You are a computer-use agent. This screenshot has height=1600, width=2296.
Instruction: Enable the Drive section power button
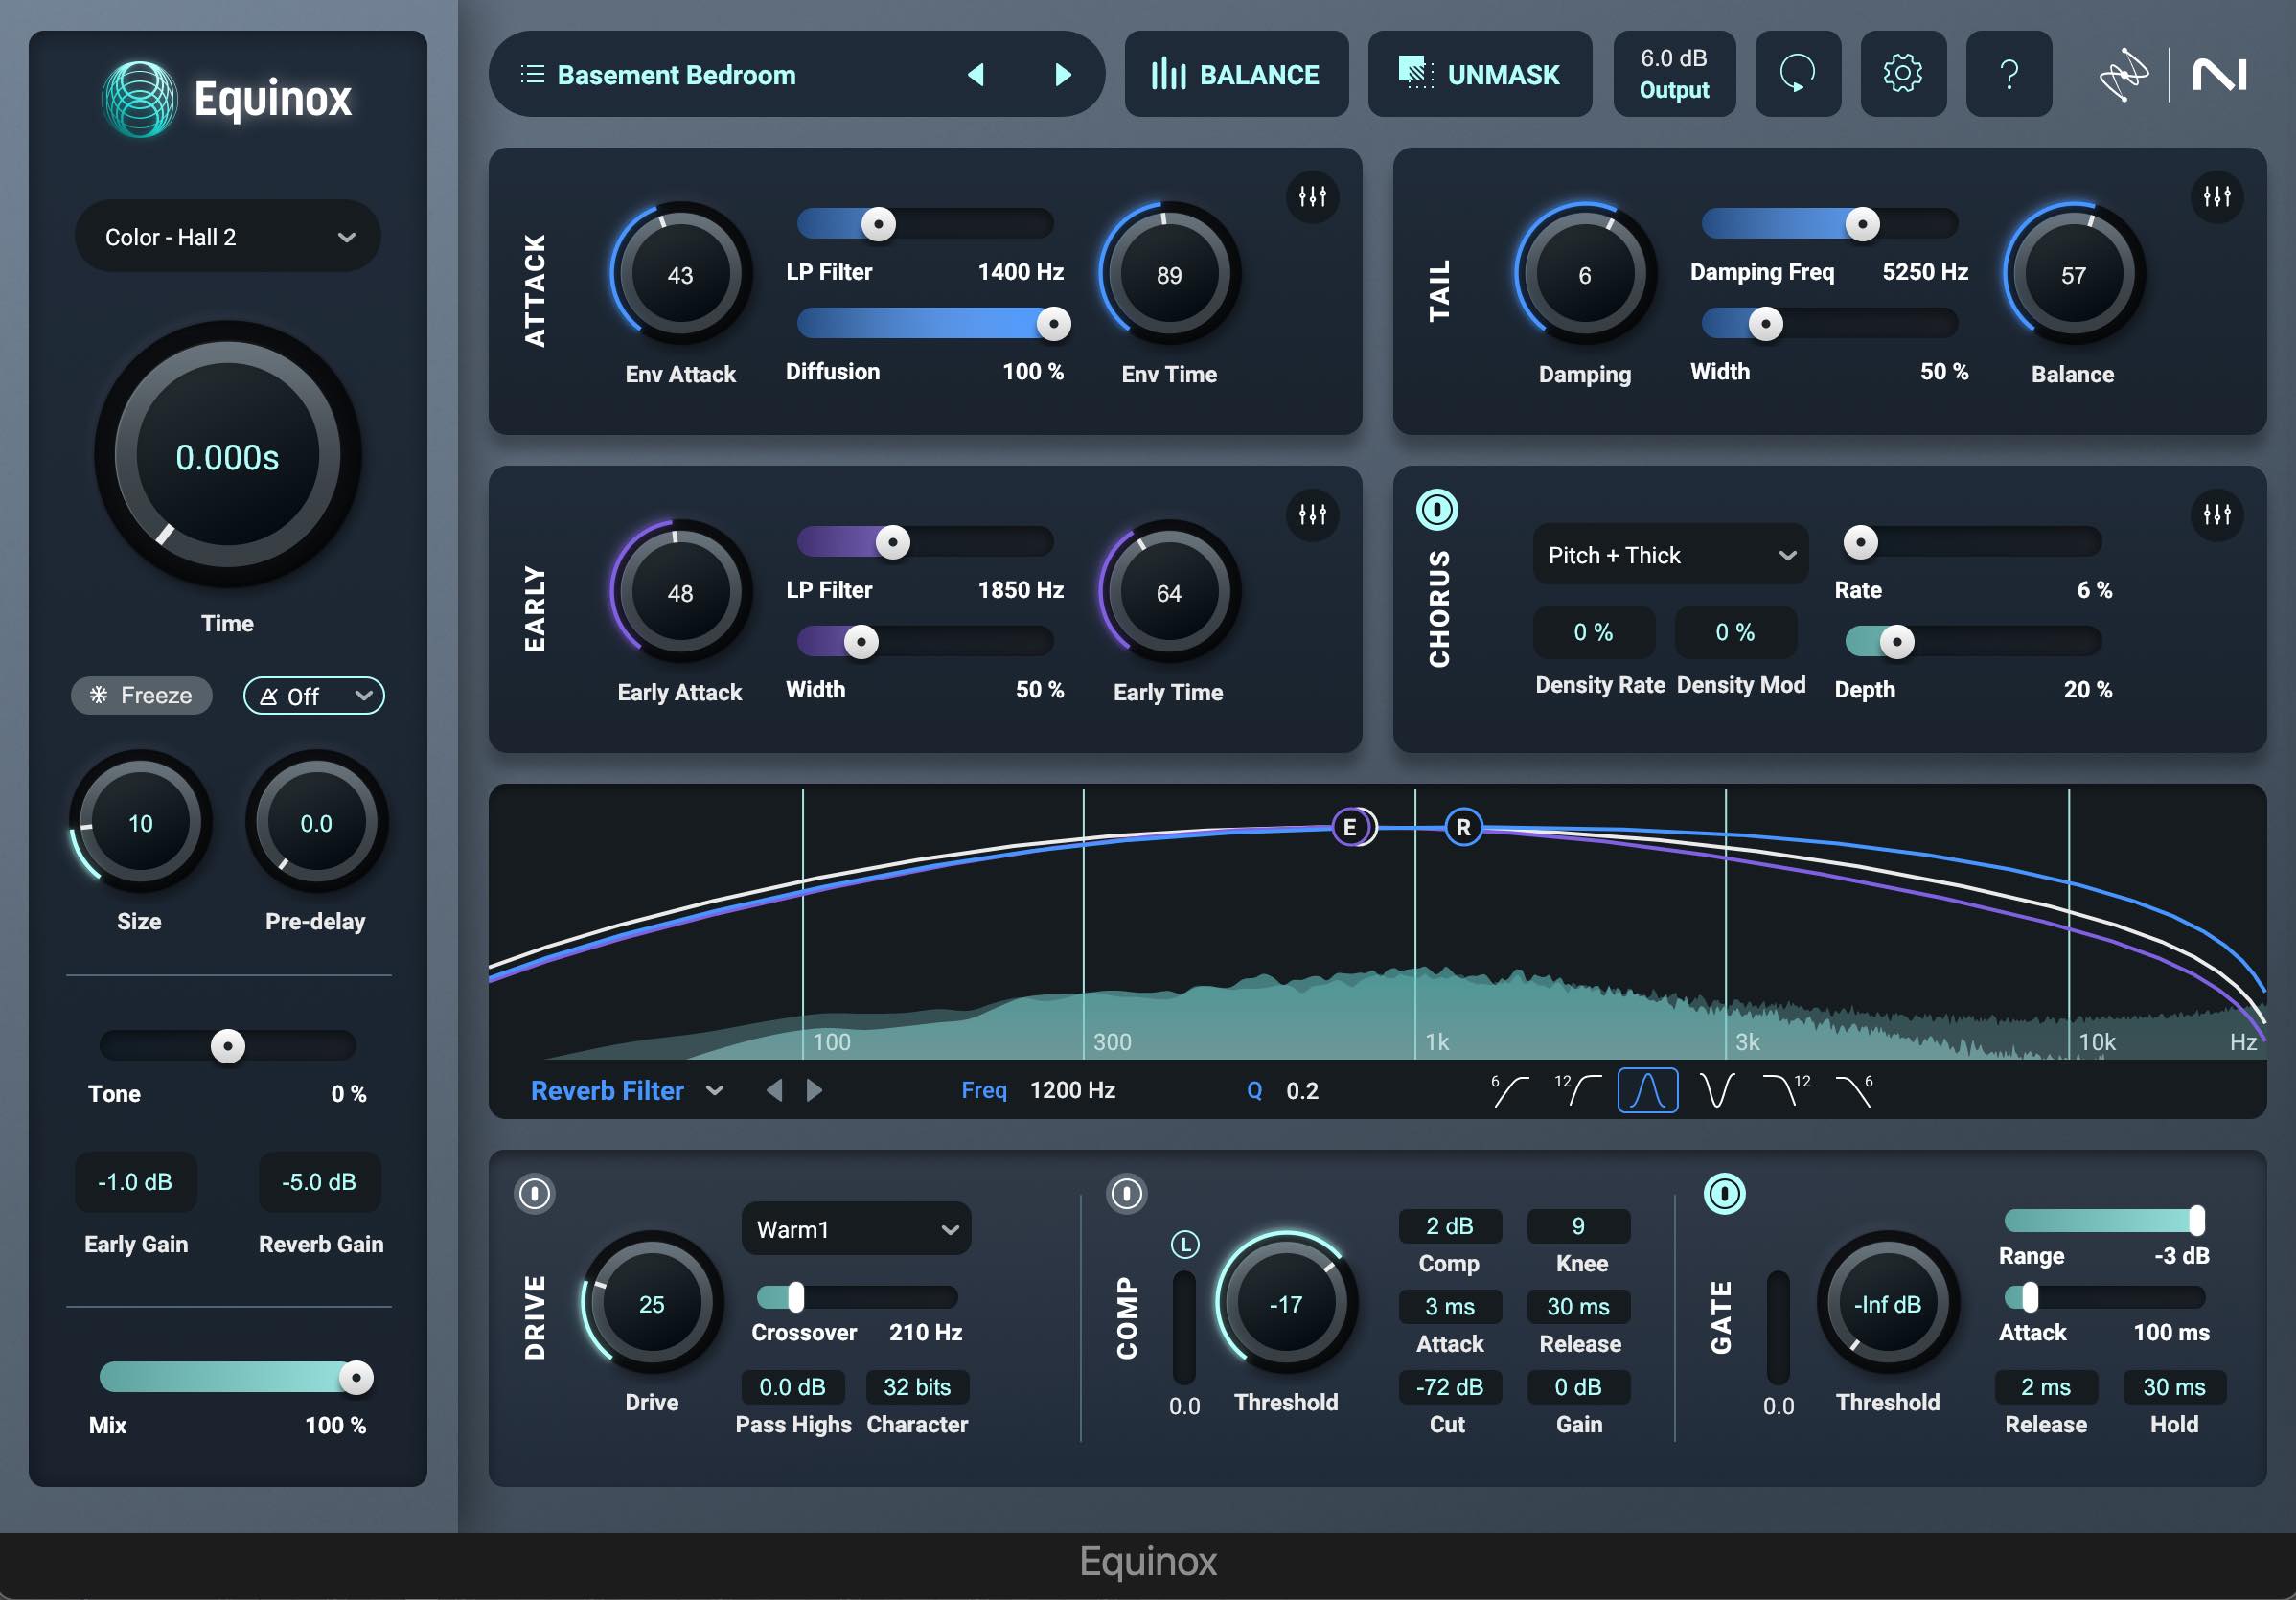pos(534,1193)
